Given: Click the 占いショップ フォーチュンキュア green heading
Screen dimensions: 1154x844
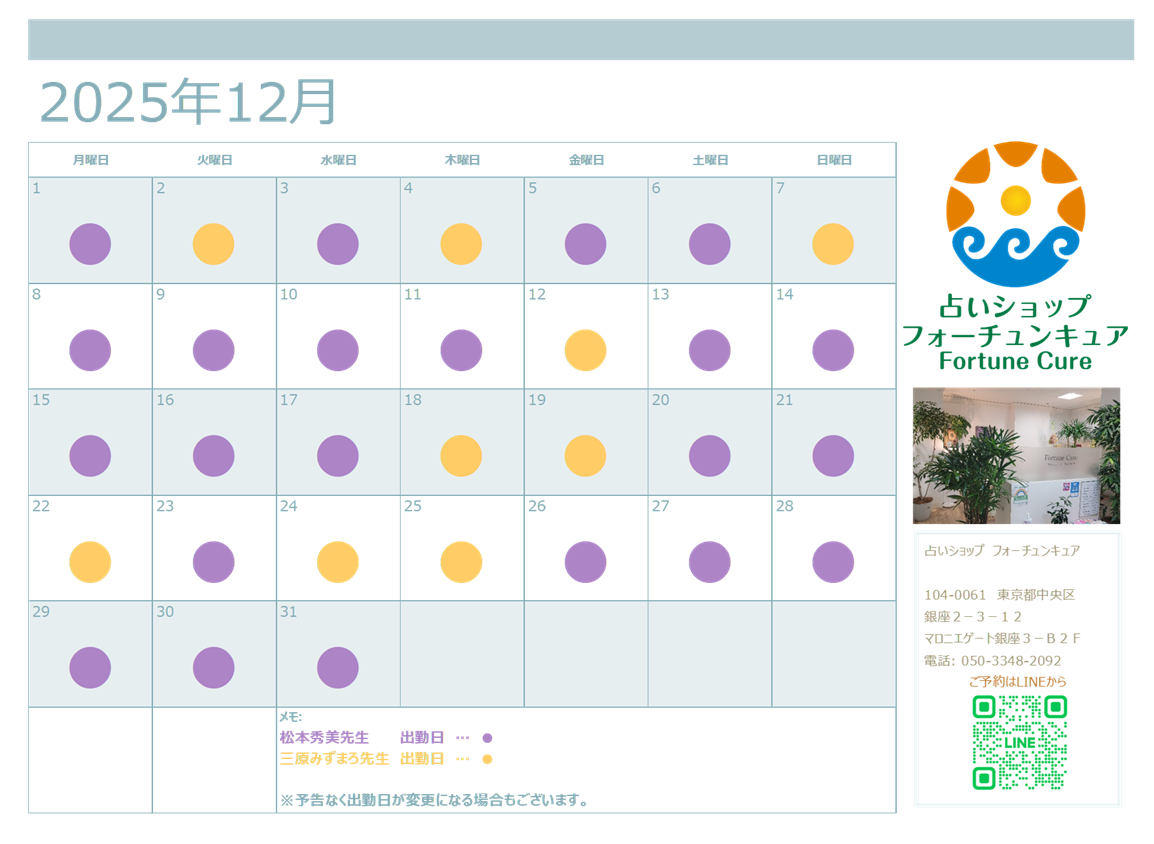Looking at the screenshot, I should point(1015,321).
